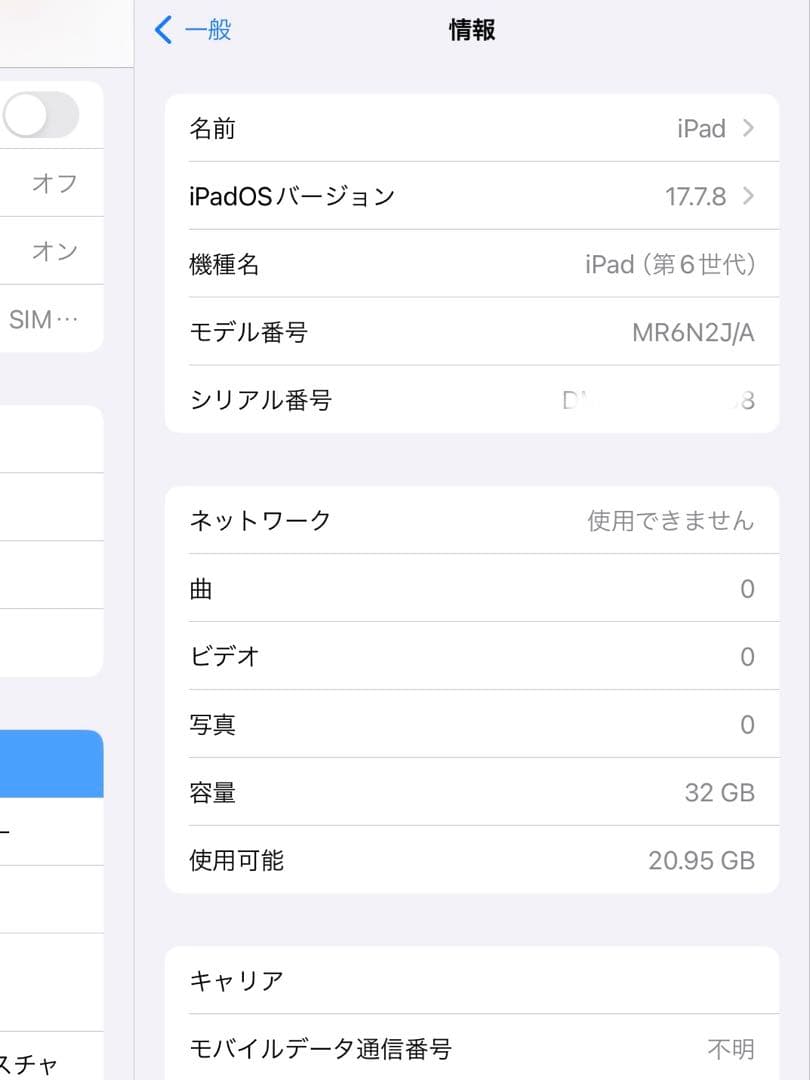Tap the chevron on the iPadOSバージョン row
The image size is (810, 1080).
tap(746, 196)
